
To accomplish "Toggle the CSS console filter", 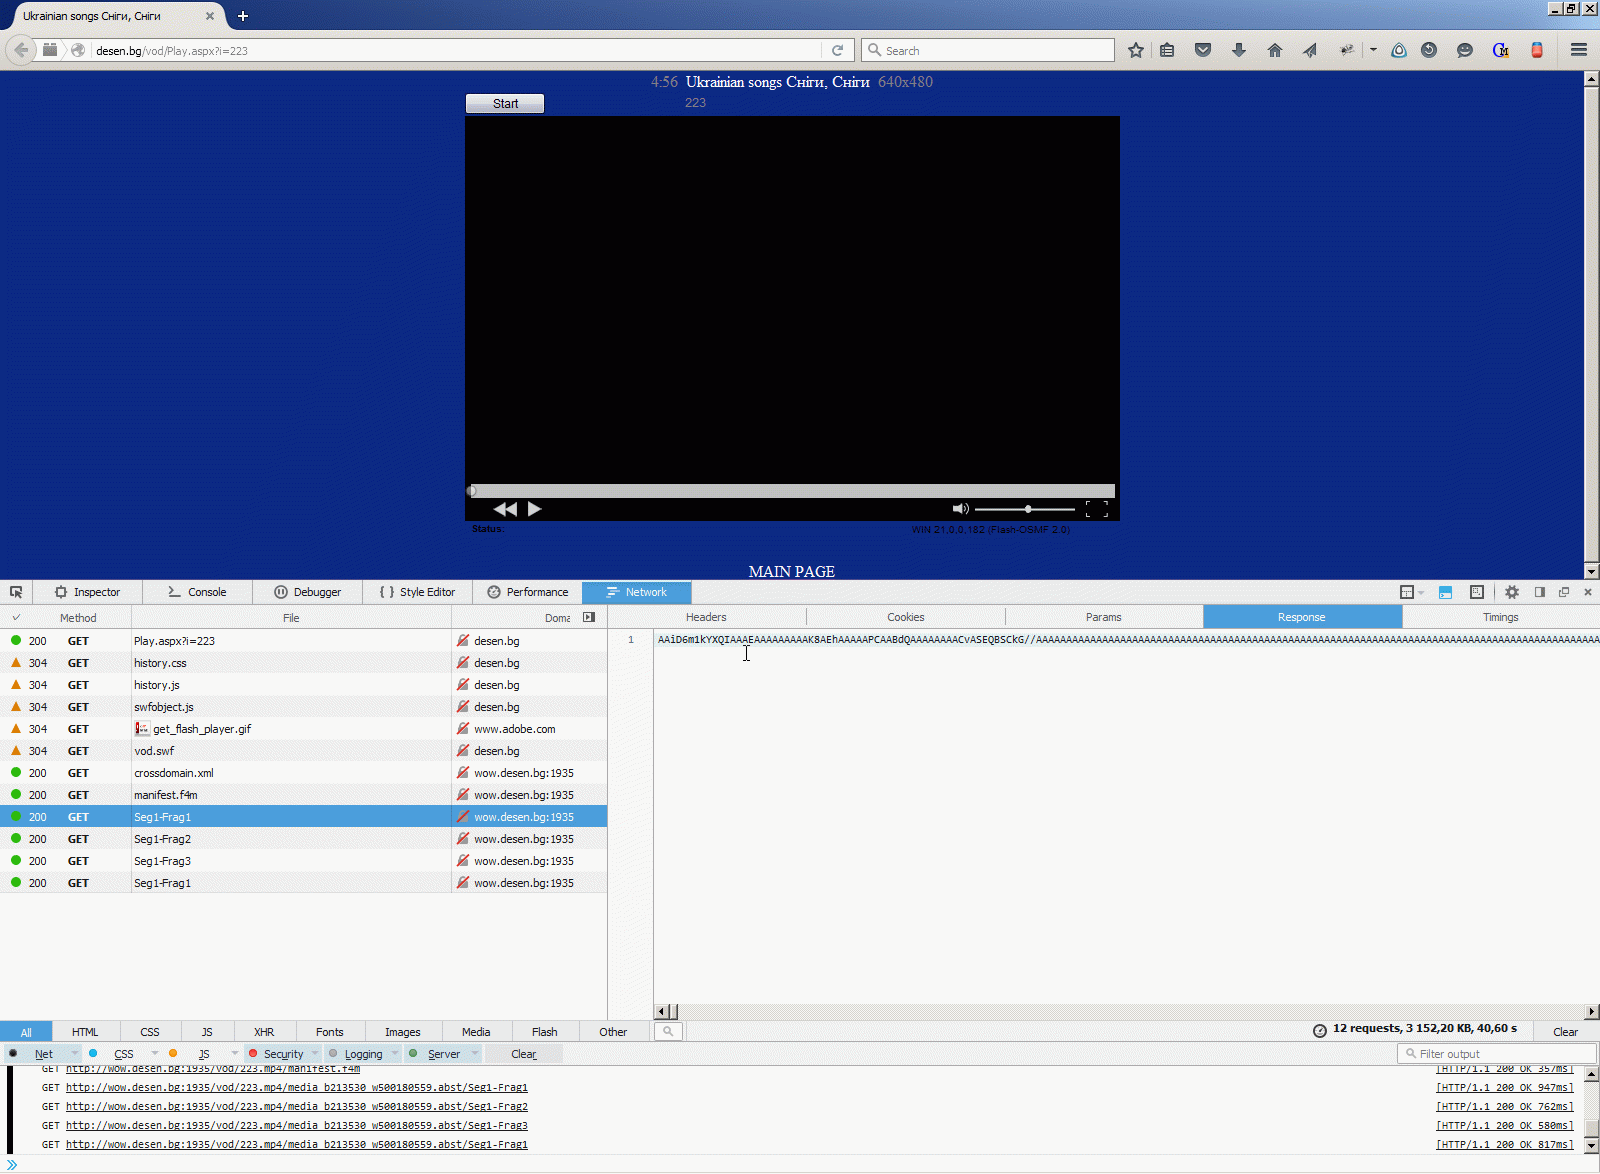I will coord(123,1054).
